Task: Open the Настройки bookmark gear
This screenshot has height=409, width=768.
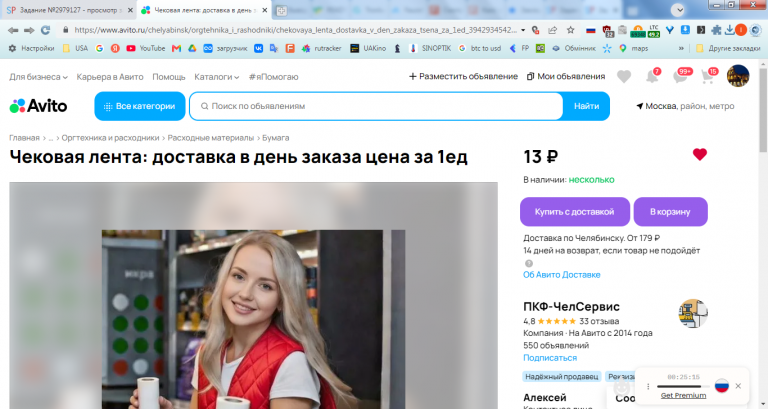Action: point(31,48)
